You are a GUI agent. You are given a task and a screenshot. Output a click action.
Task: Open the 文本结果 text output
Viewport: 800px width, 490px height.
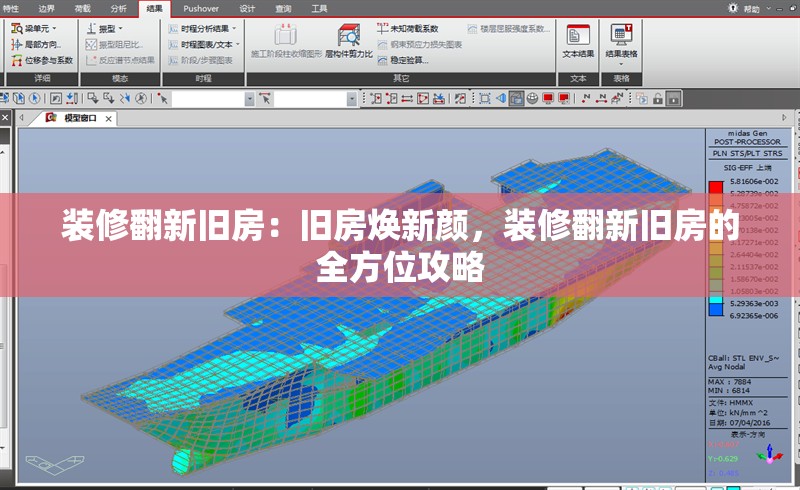click(x=578, y=41)
